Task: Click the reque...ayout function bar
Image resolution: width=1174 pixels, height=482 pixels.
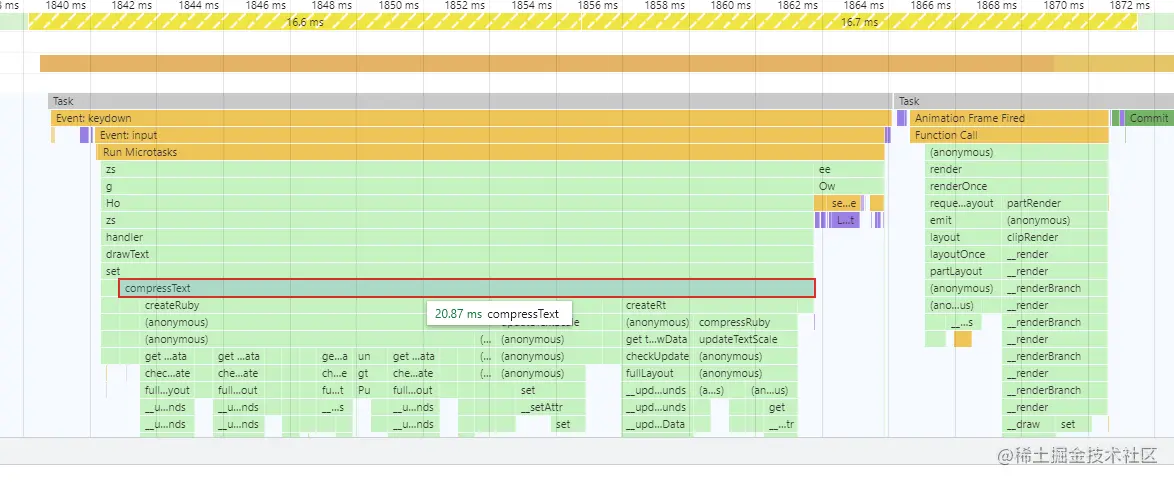Action: 963,203
